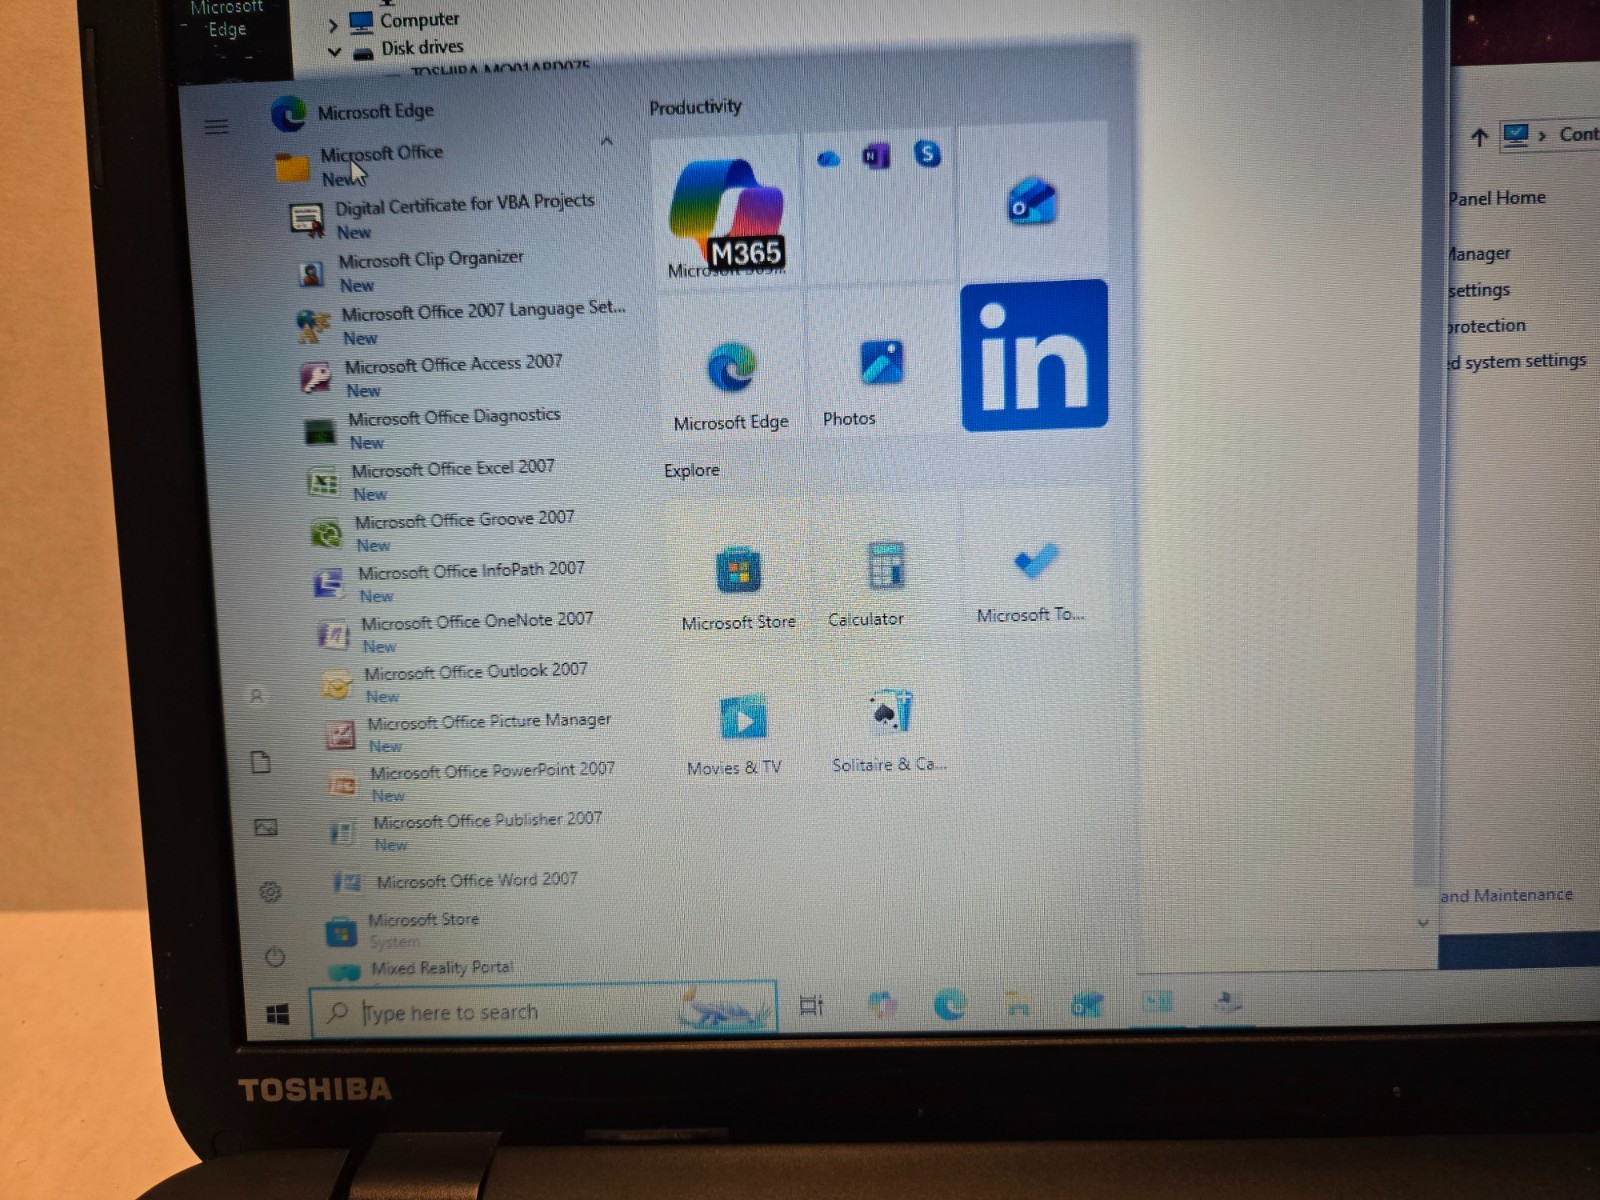Click the OneDrive icon in the folder tile

[x=829, y=159]
